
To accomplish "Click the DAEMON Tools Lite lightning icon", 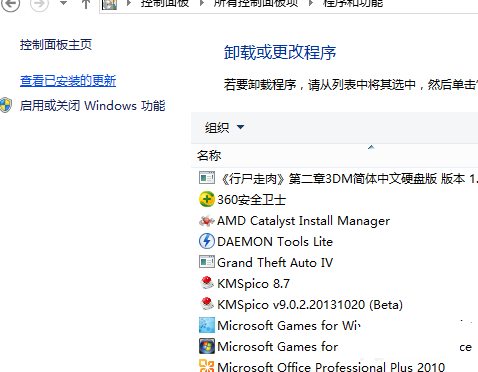I will coord(207,241).
